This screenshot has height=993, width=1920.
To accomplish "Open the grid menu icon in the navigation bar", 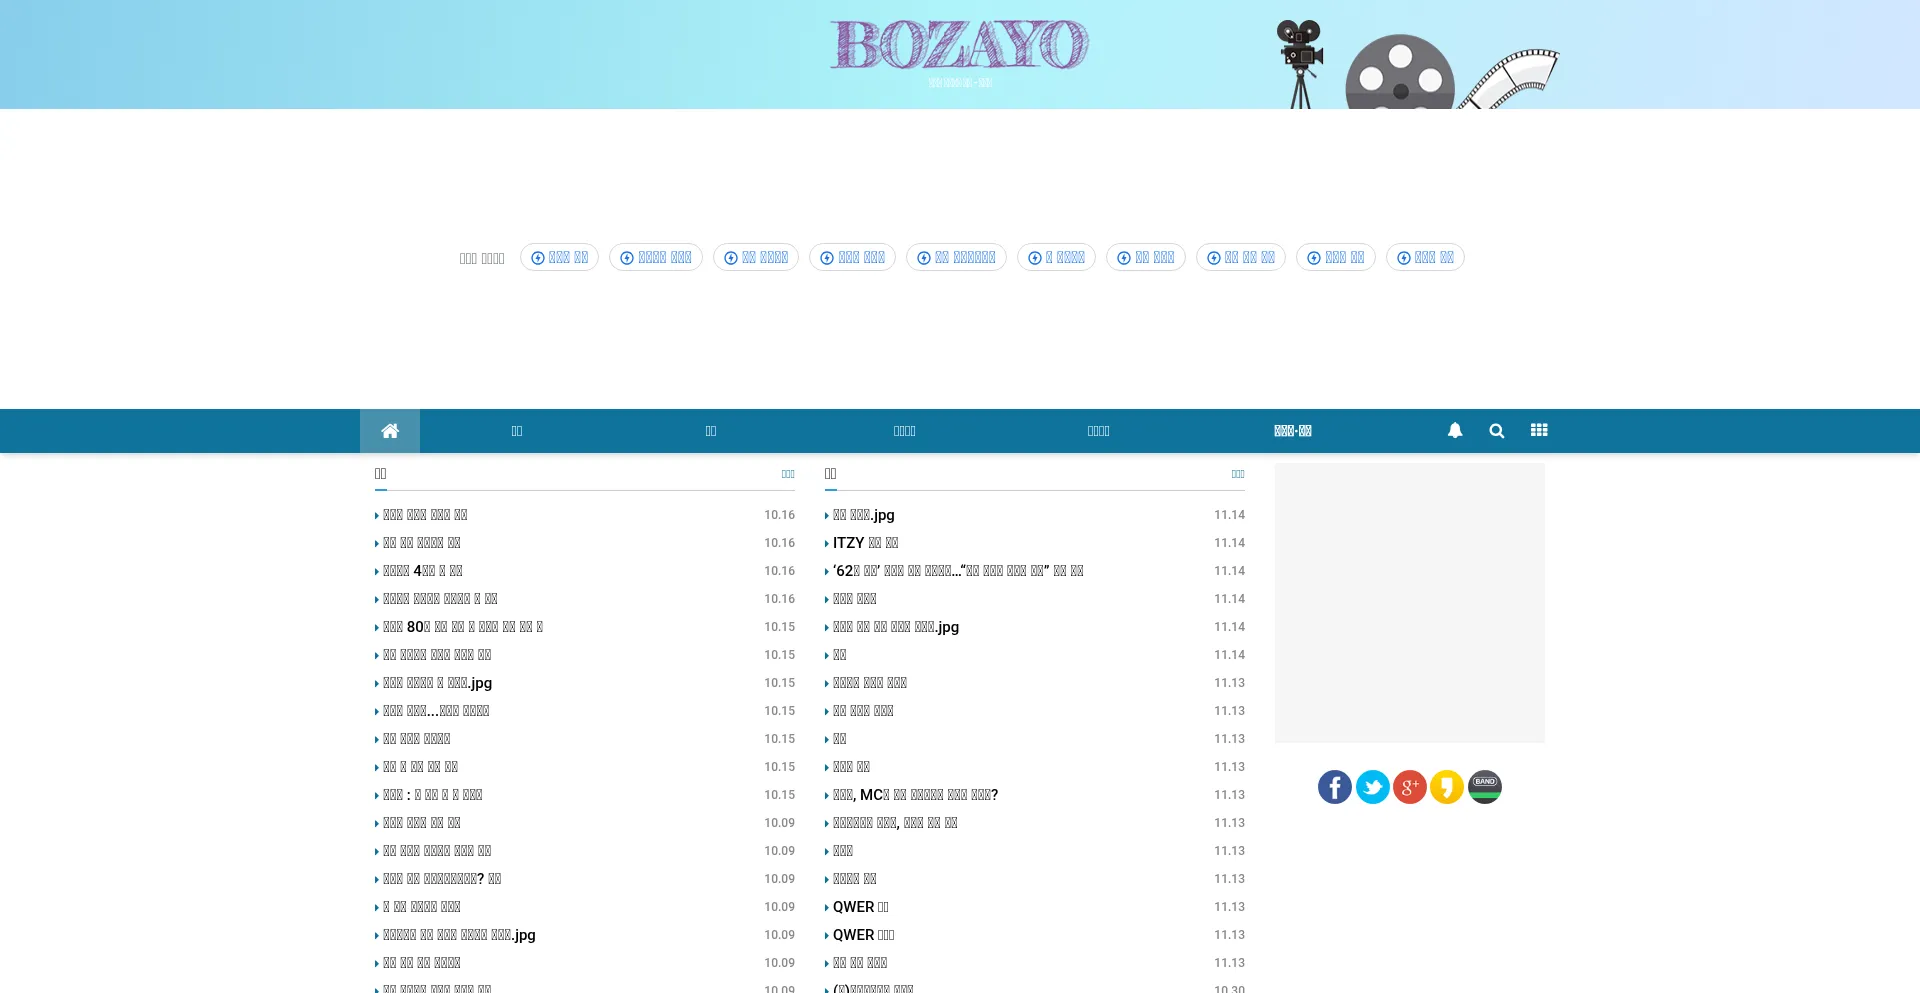I will [x=1539, y=430].
